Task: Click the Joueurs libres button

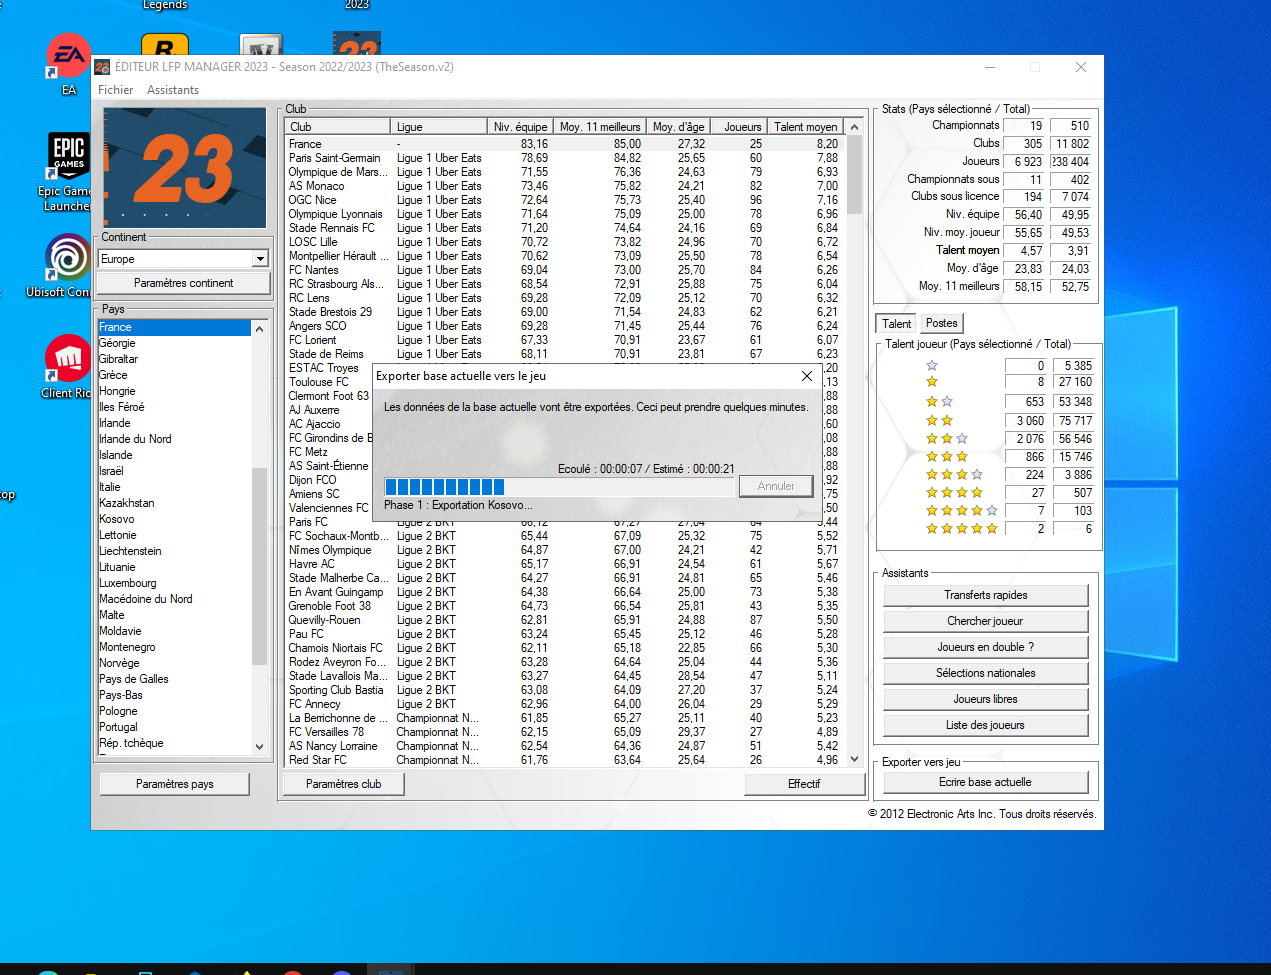Action: click(x=986, y=699)
